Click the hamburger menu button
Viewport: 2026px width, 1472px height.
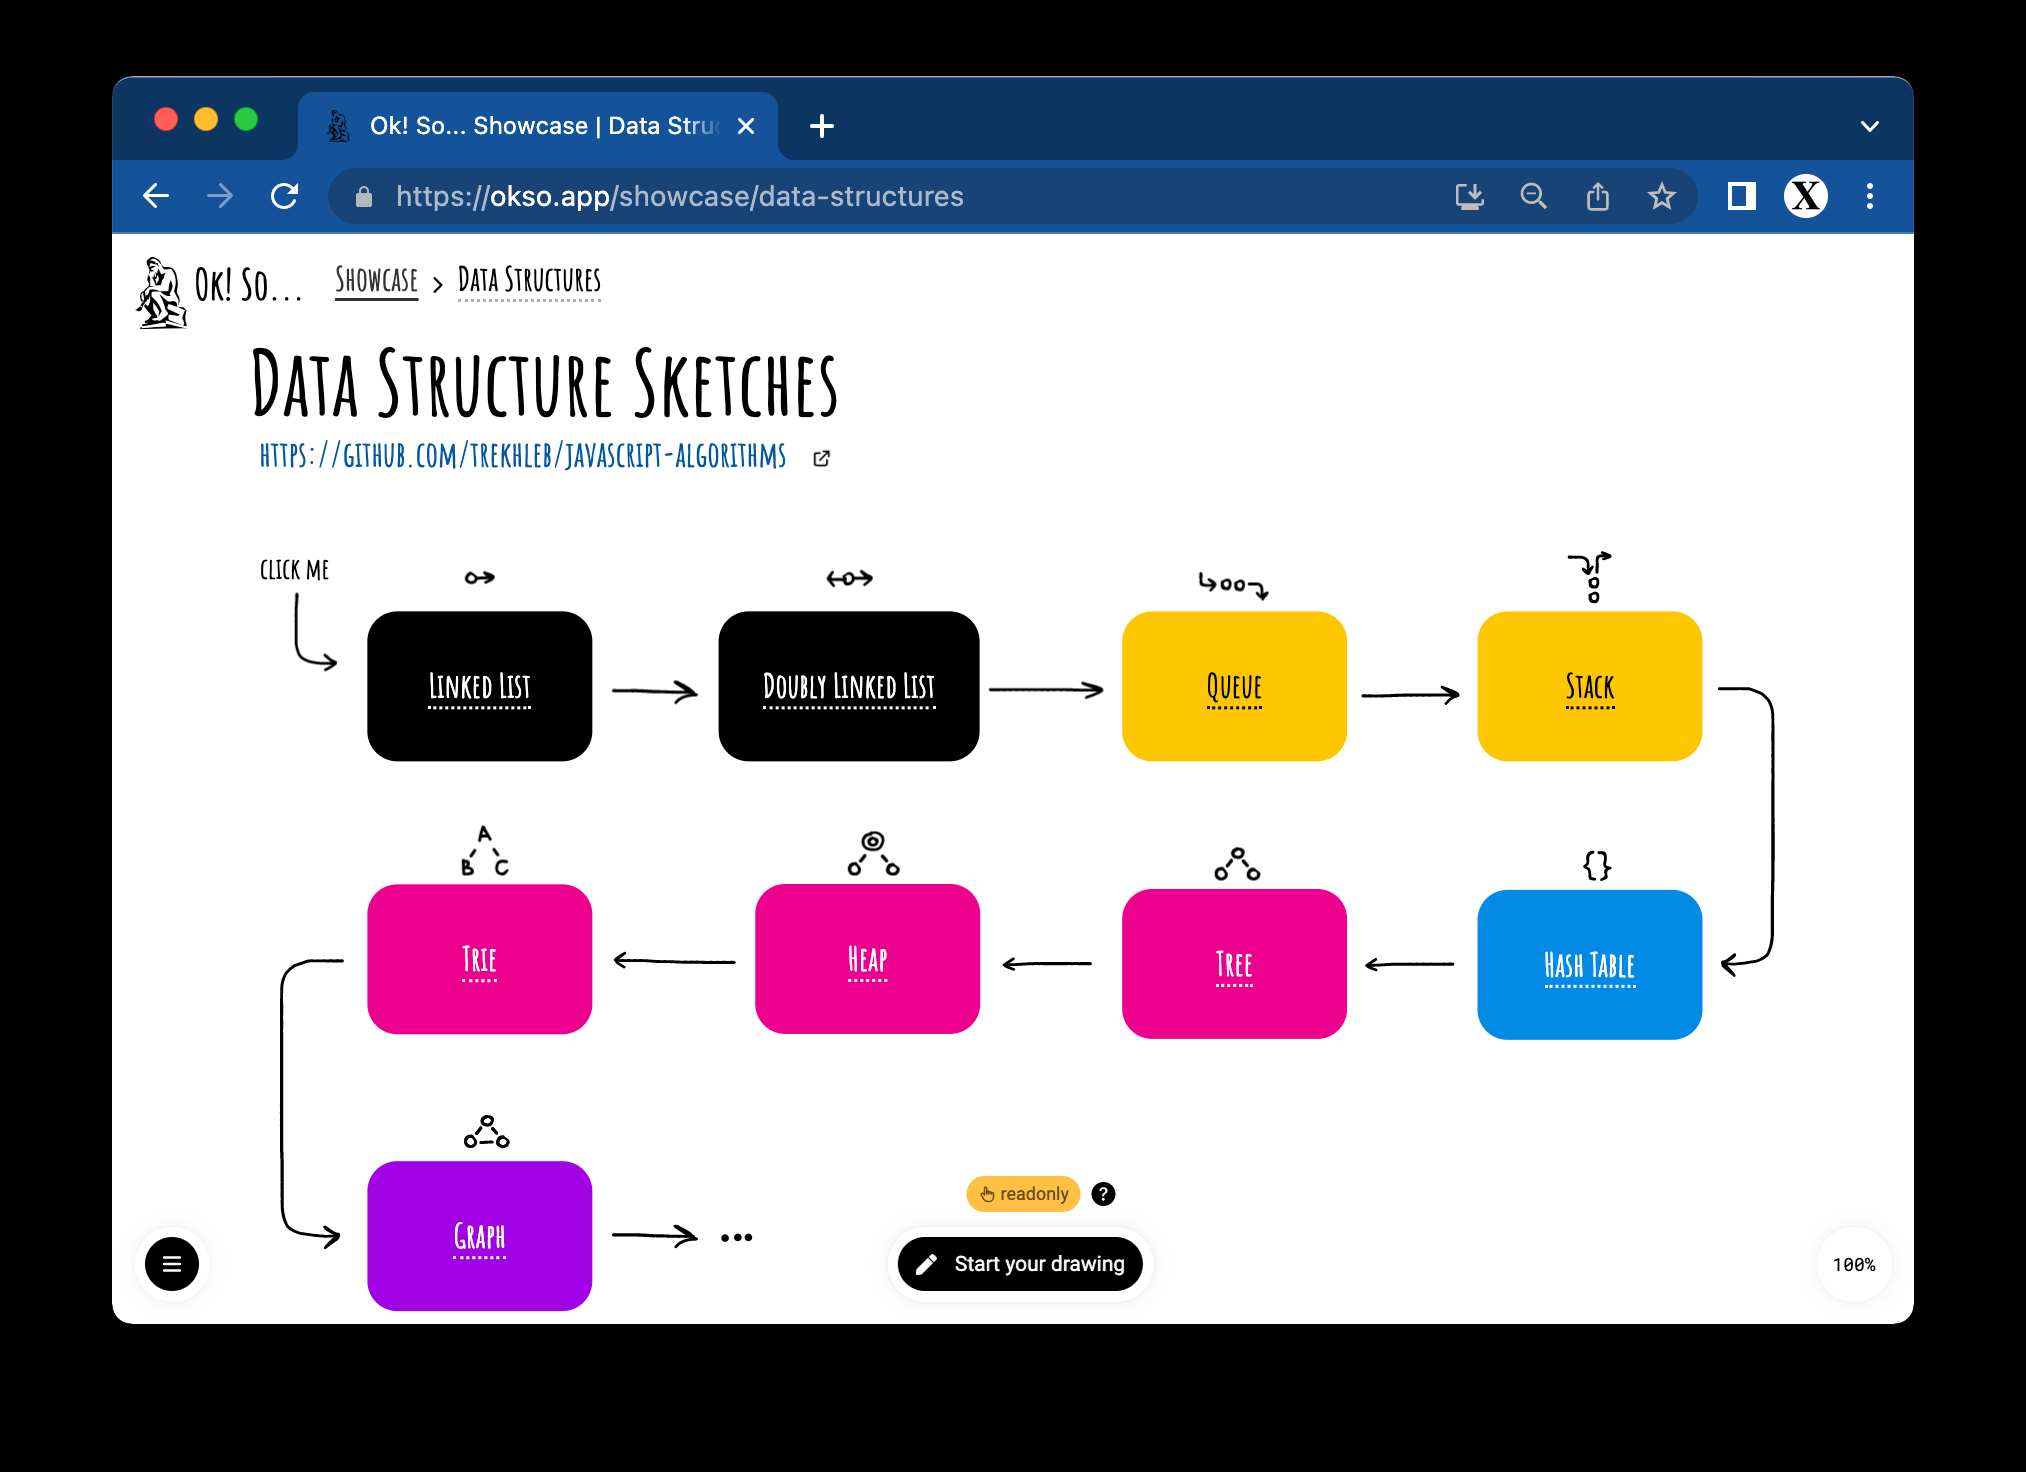[x=171, y=1263]
